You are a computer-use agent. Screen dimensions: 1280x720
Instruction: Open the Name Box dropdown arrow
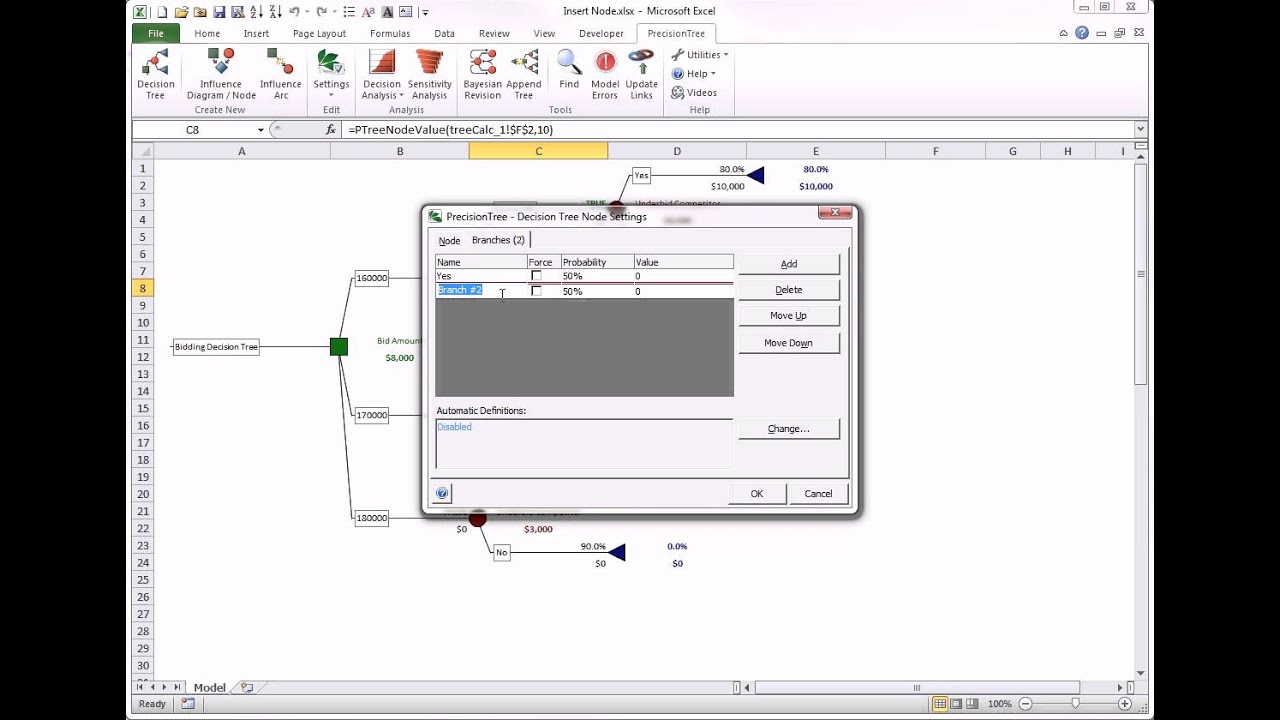(x=261, y=130)
